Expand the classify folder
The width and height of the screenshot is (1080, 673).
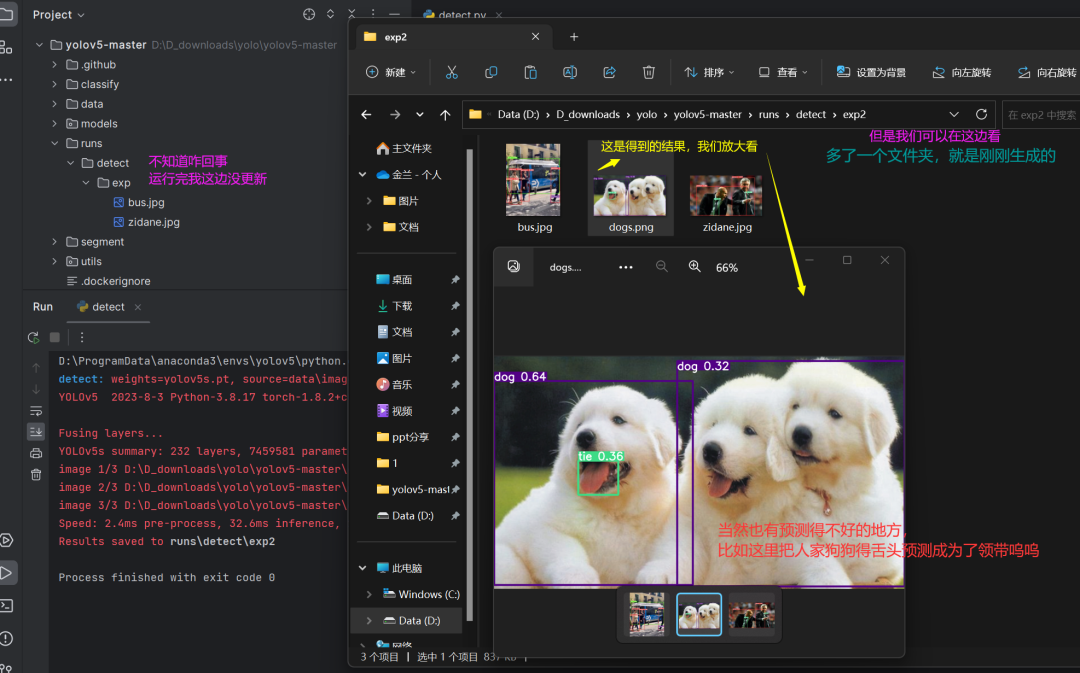pyautogui.click(x=54, y=84)
